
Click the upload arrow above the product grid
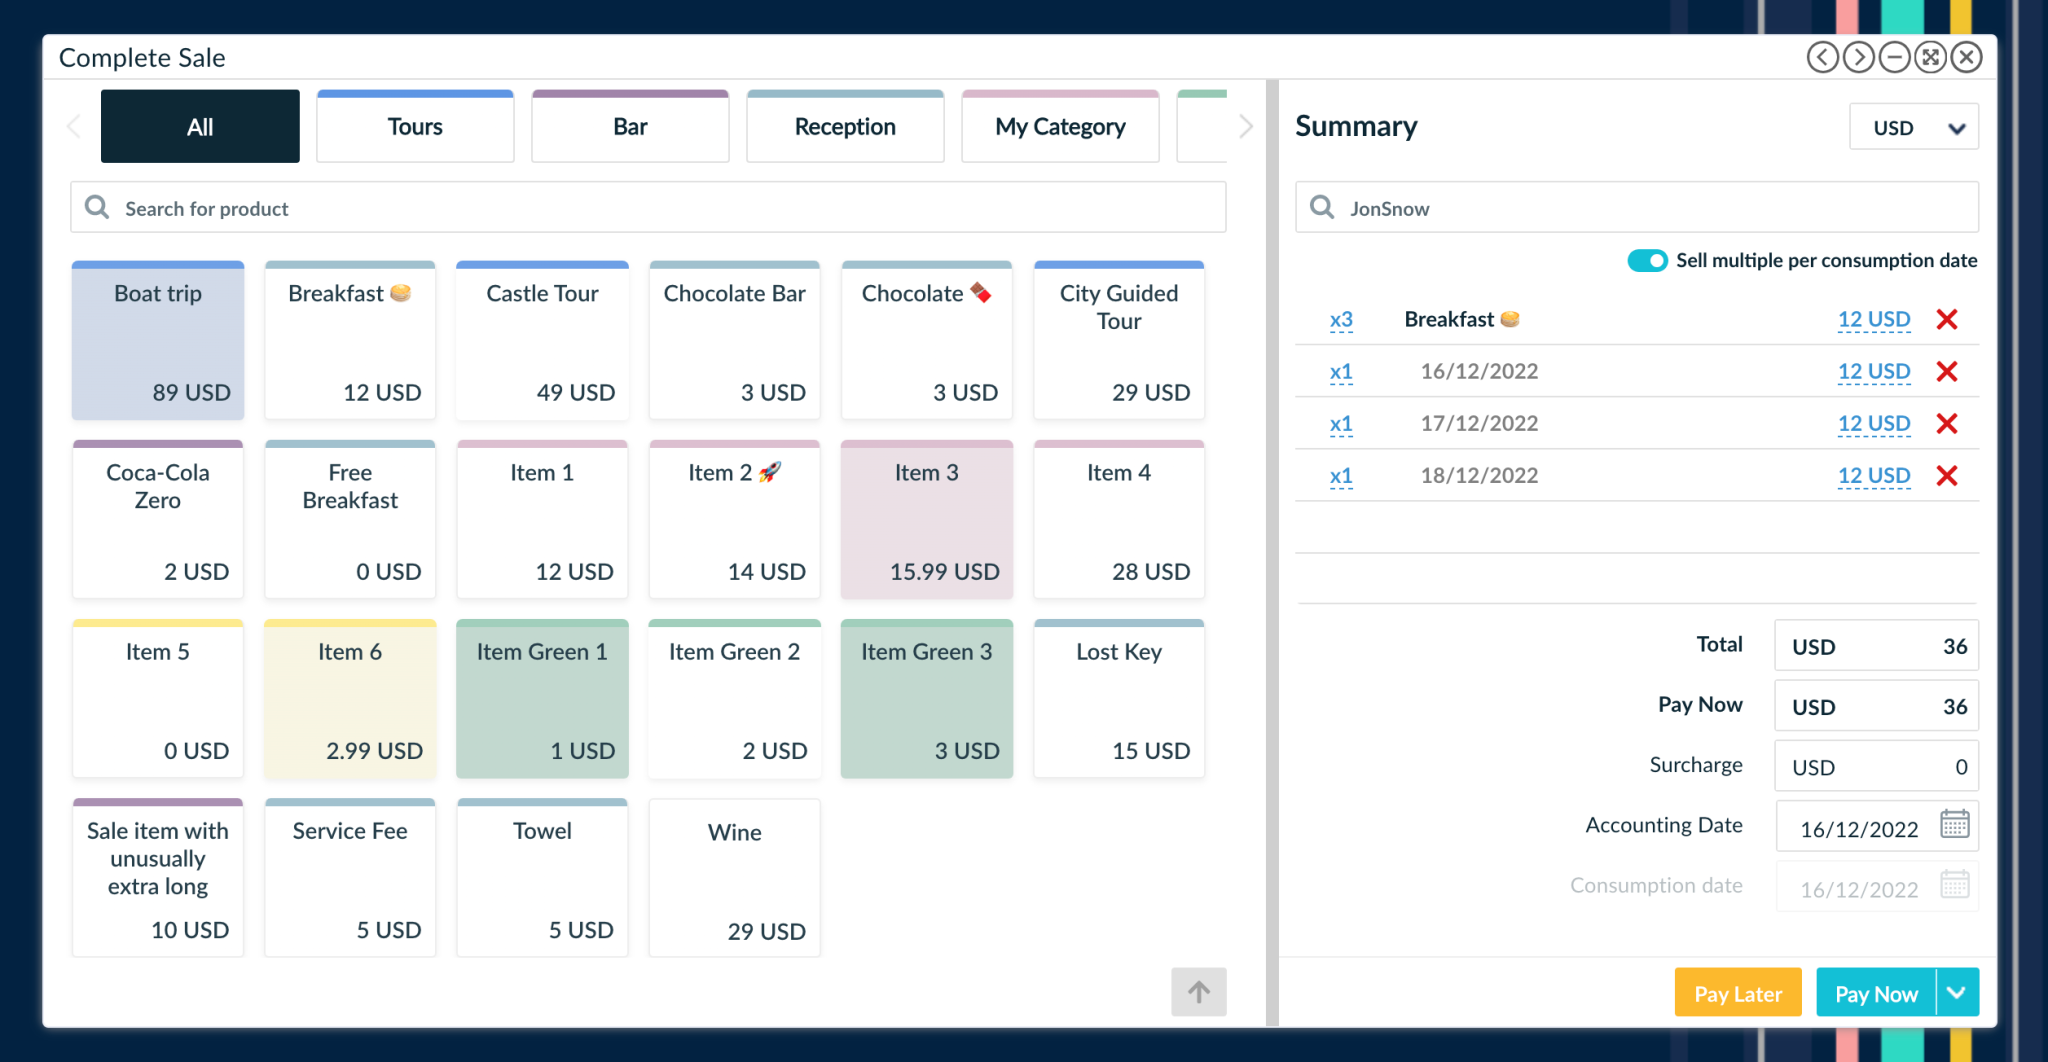click(x=1199, y=991)
